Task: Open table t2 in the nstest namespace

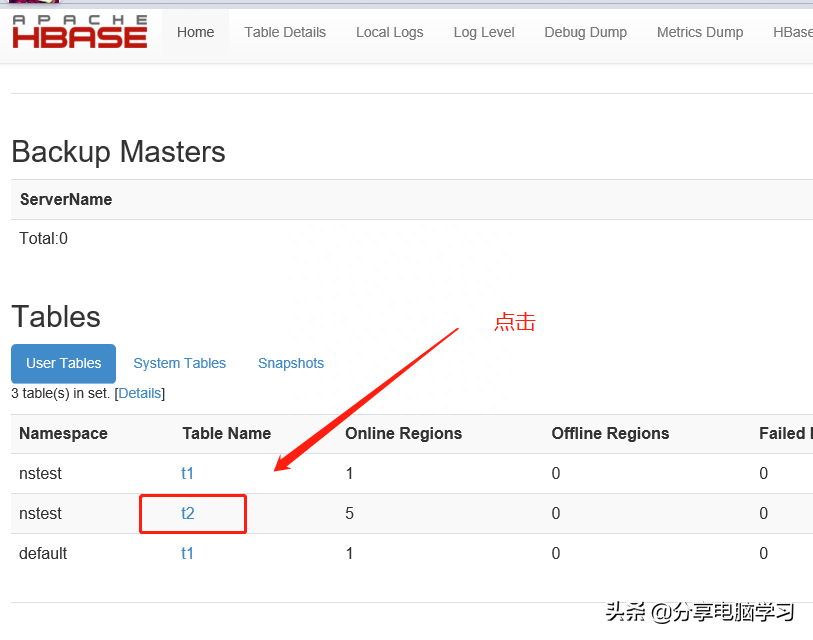Action: pyautogui.click(x=187, y=513)
